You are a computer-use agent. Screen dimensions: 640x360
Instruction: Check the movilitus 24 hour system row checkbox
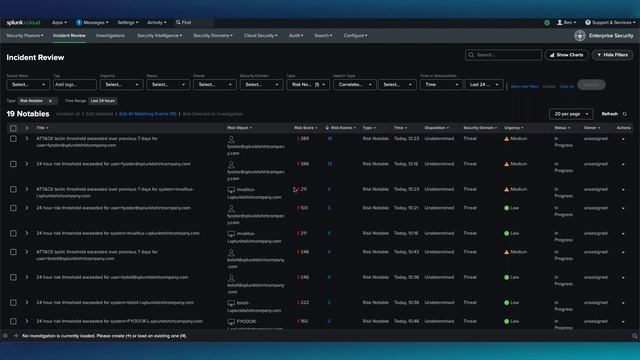(x=13, y=233)
